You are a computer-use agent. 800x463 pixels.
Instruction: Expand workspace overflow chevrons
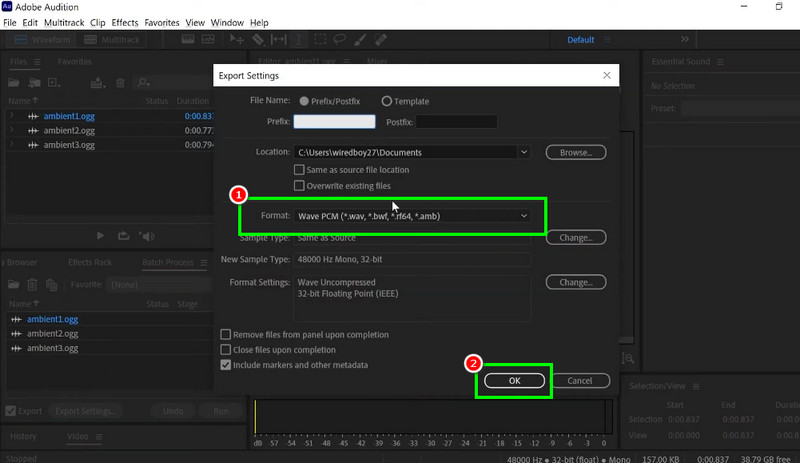[685, 39]
